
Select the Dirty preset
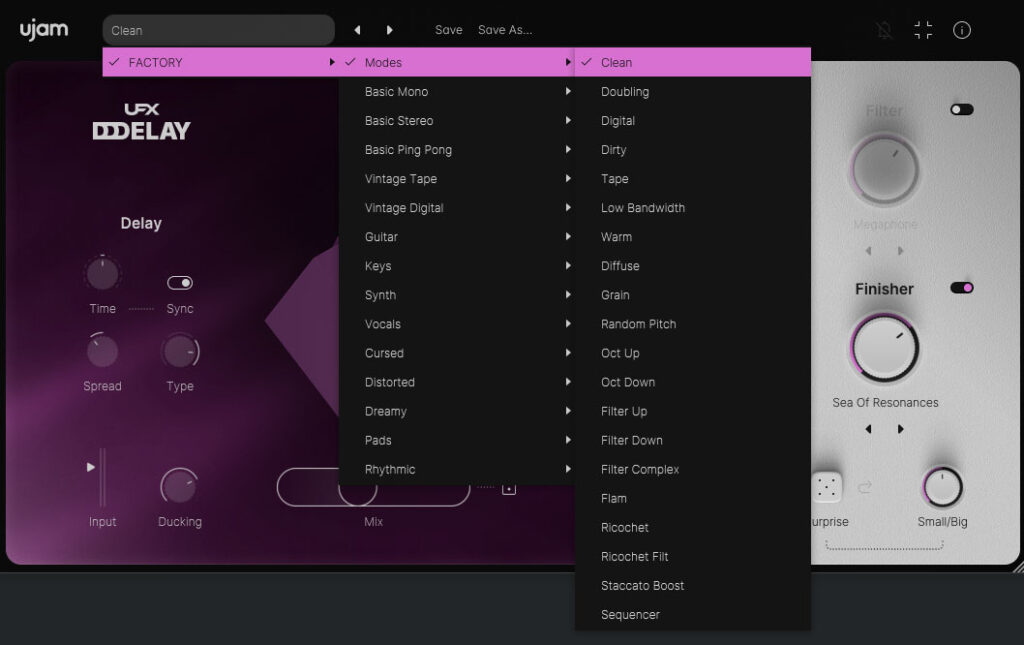coord(692,149)
